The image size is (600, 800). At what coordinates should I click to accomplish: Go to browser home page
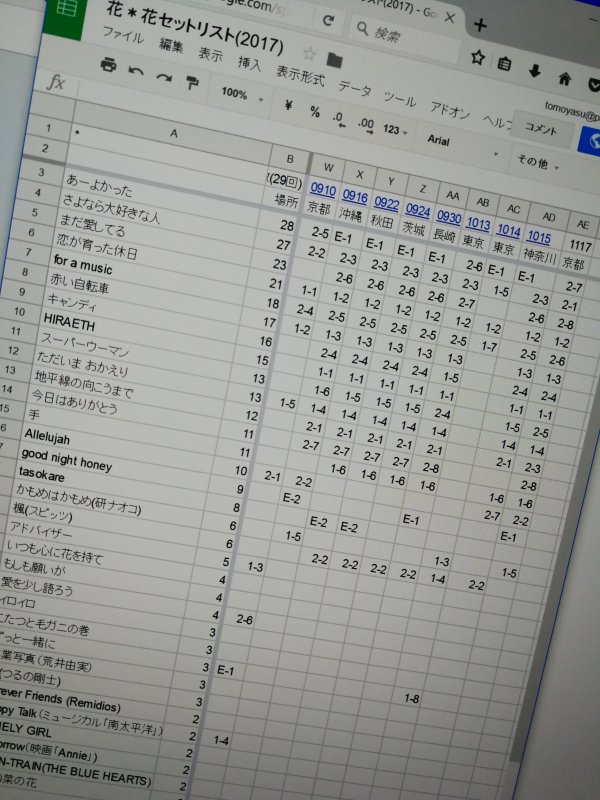(x=564, y=78)
